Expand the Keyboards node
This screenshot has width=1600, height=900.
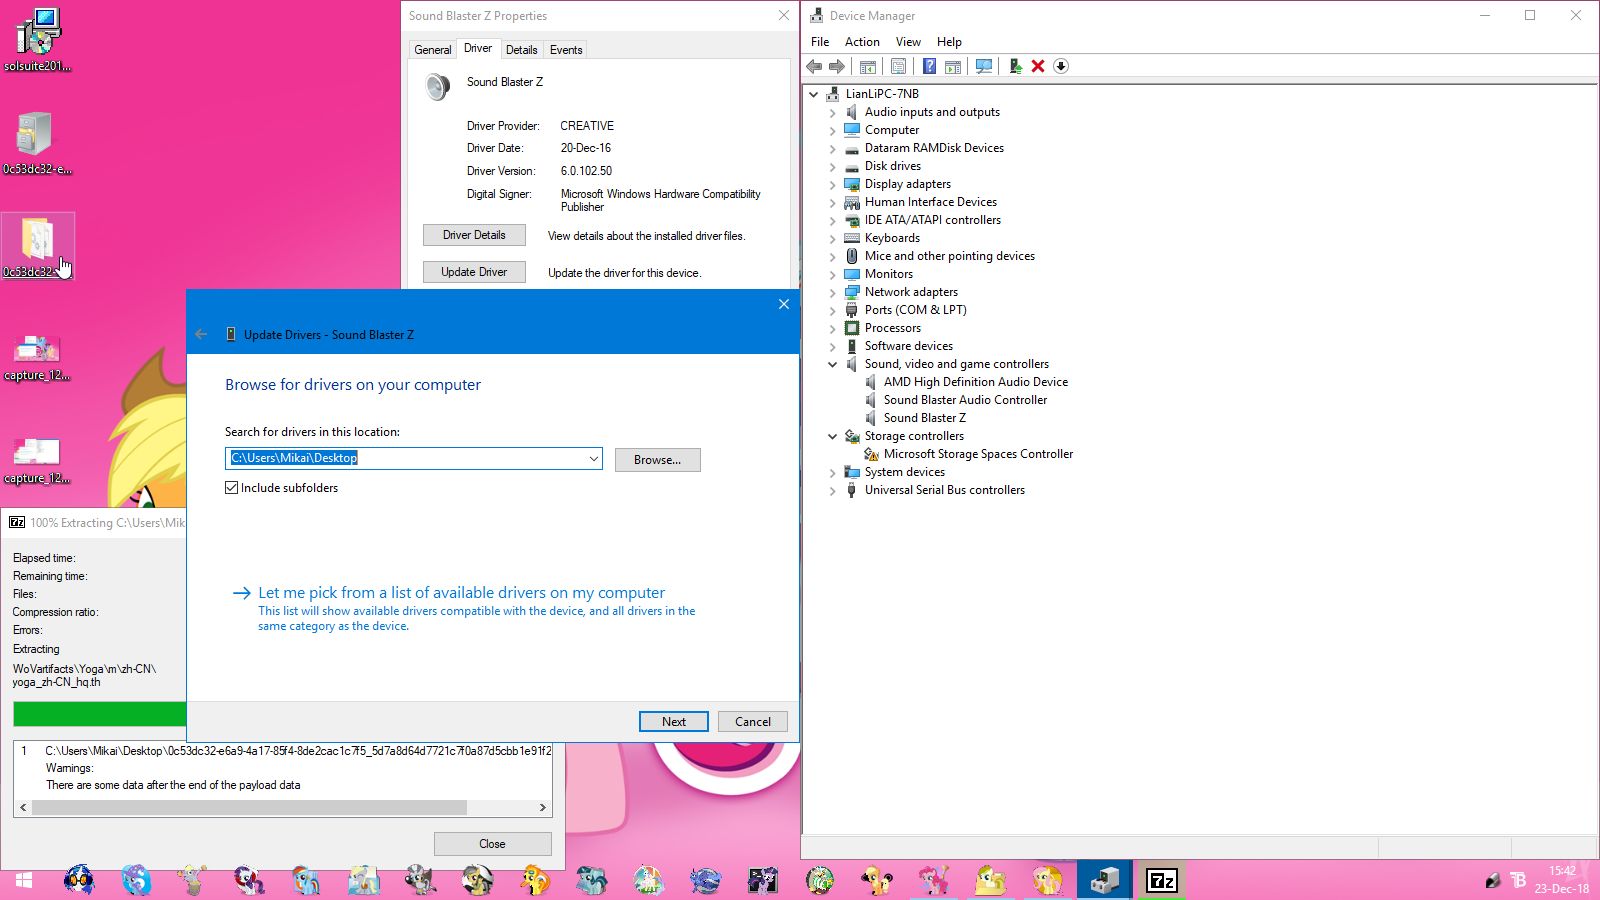click(x=832, y=239)
